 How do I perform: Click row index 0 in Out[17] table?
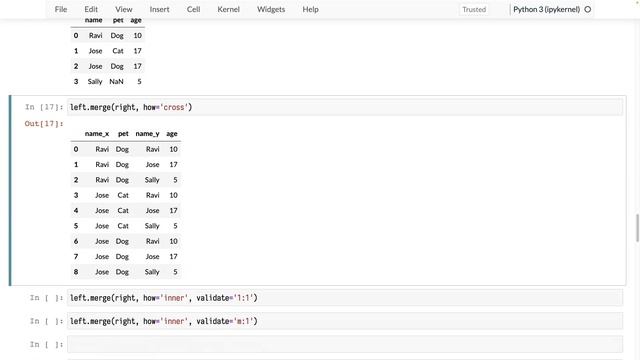(76, 149)
